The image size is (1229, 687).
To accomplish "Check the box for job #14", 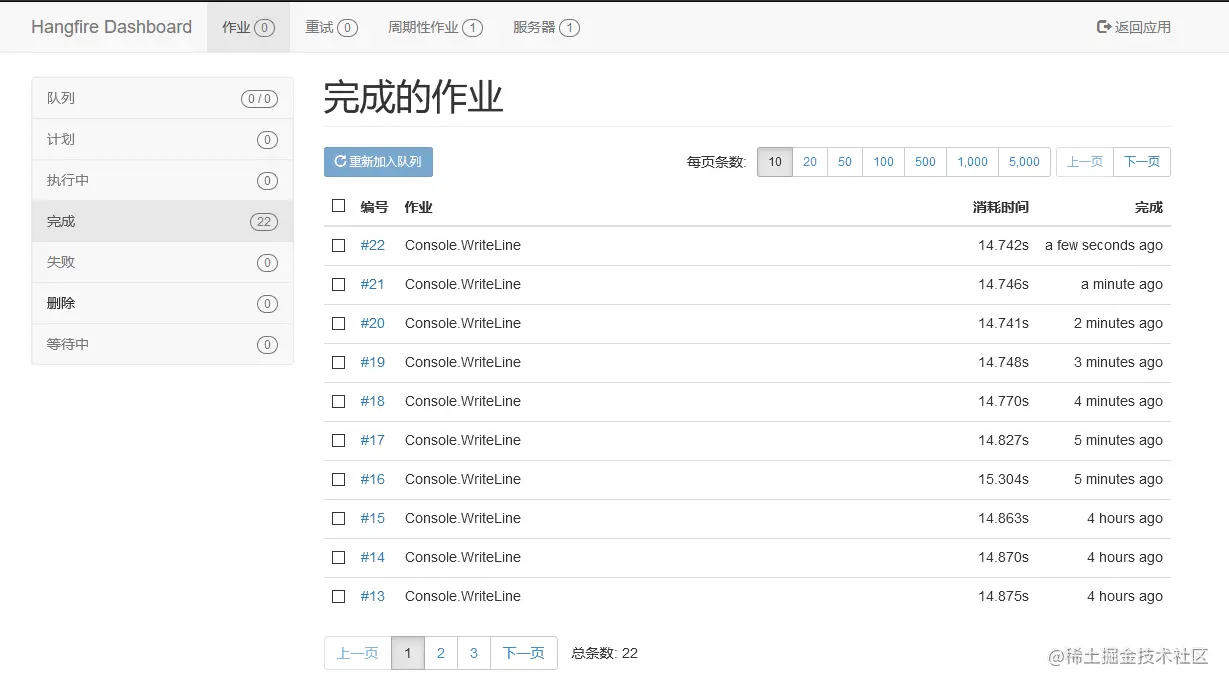I will [x=338, y=557].
